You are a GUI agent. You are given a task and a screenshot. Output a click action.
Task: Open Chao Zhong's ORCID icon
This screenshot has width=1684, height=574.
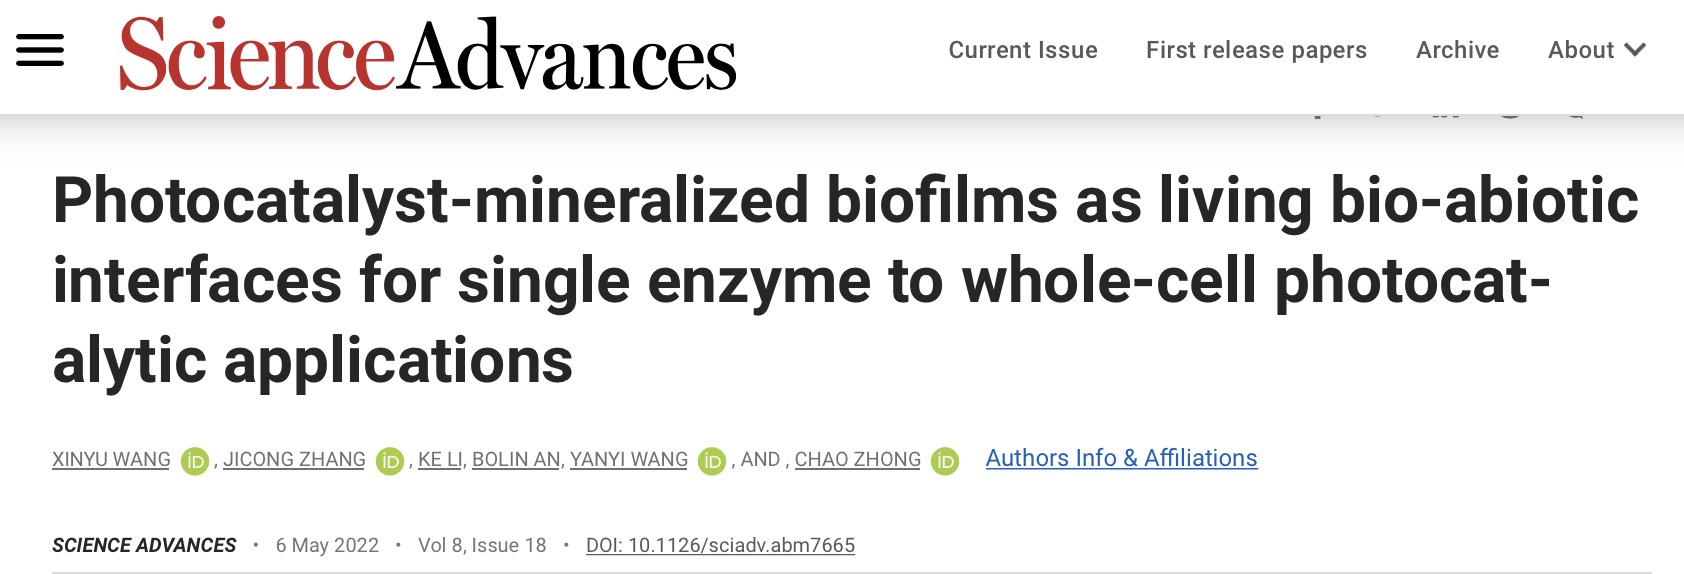945,461
